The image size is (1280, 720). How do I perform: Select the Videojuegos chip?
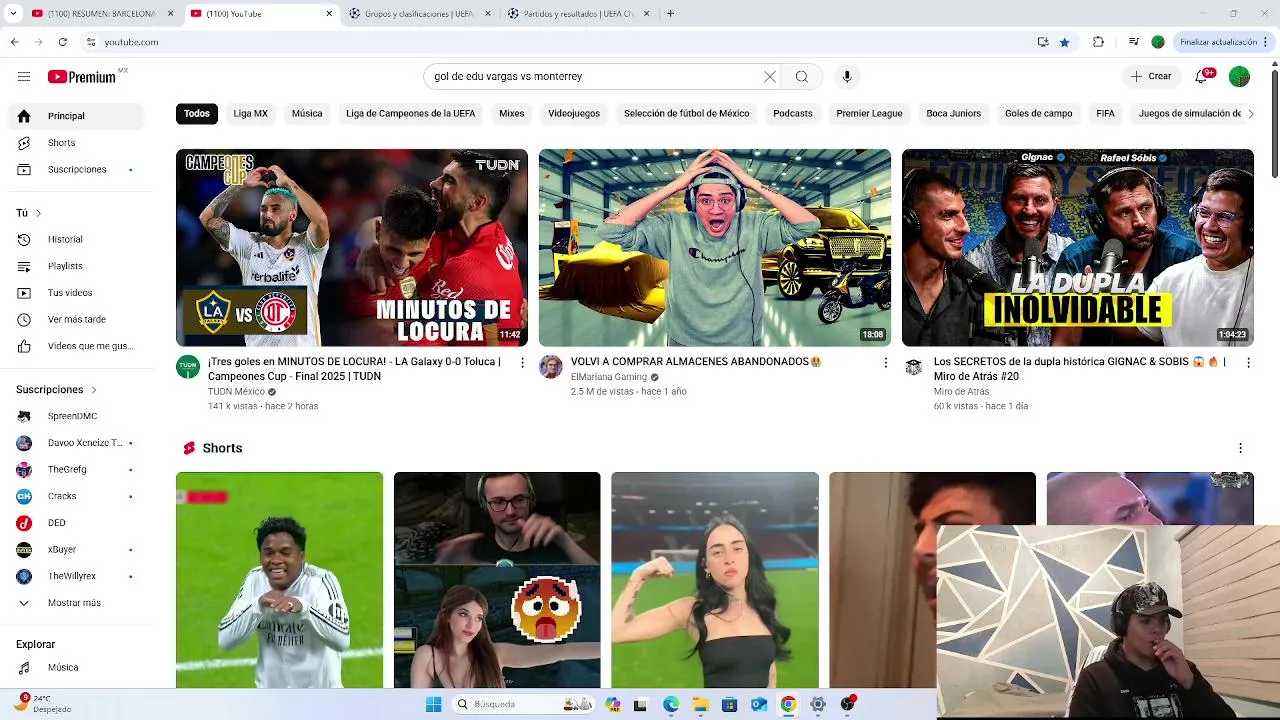(574, 114)
